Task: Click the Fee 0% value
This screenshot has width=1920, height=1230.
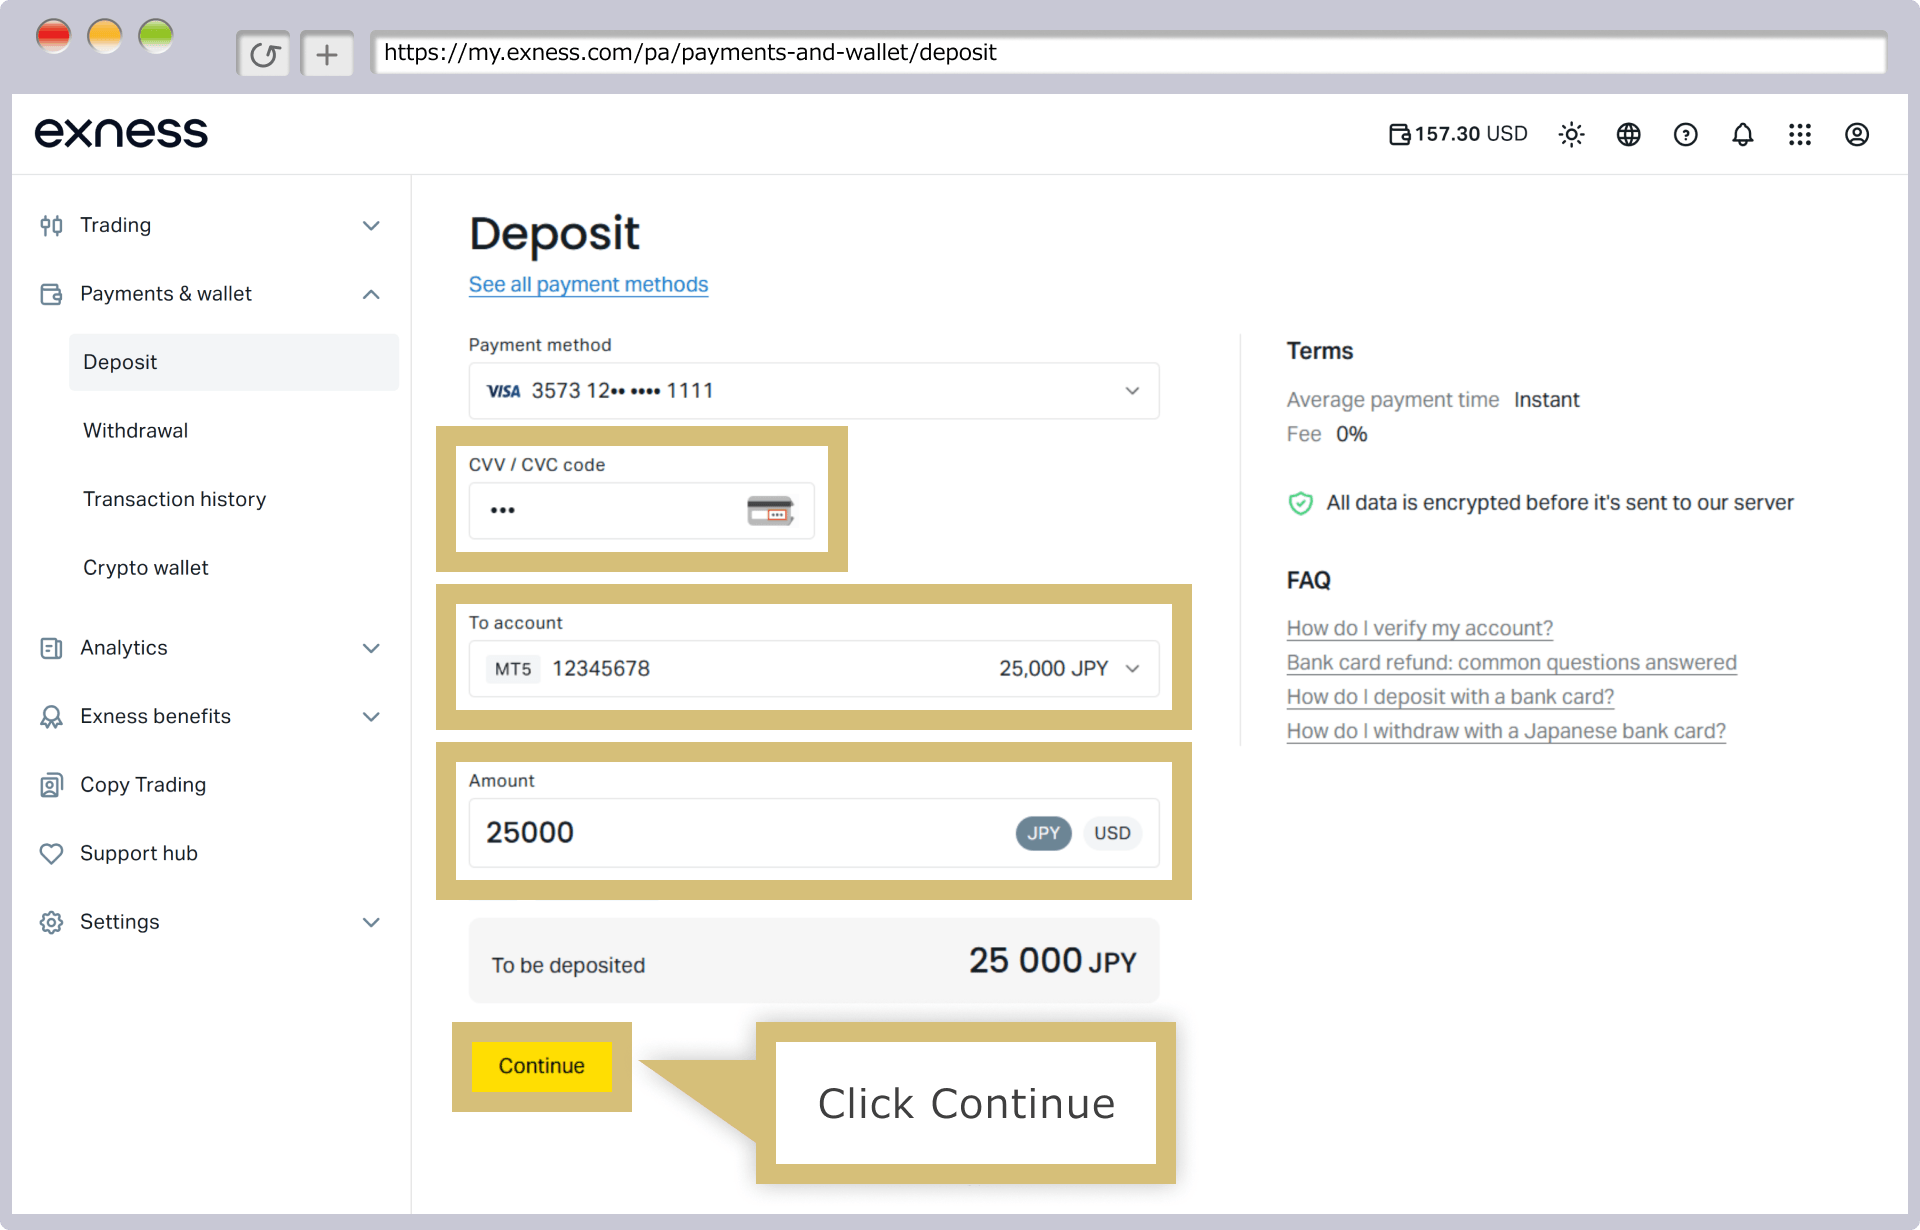Action: pyautogui.click(x=1351, y=434)
